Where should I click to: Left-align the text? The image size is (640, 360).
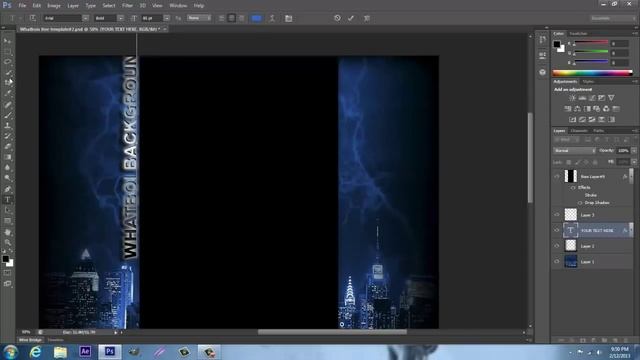pyautogui.click(x=221, y=18)
